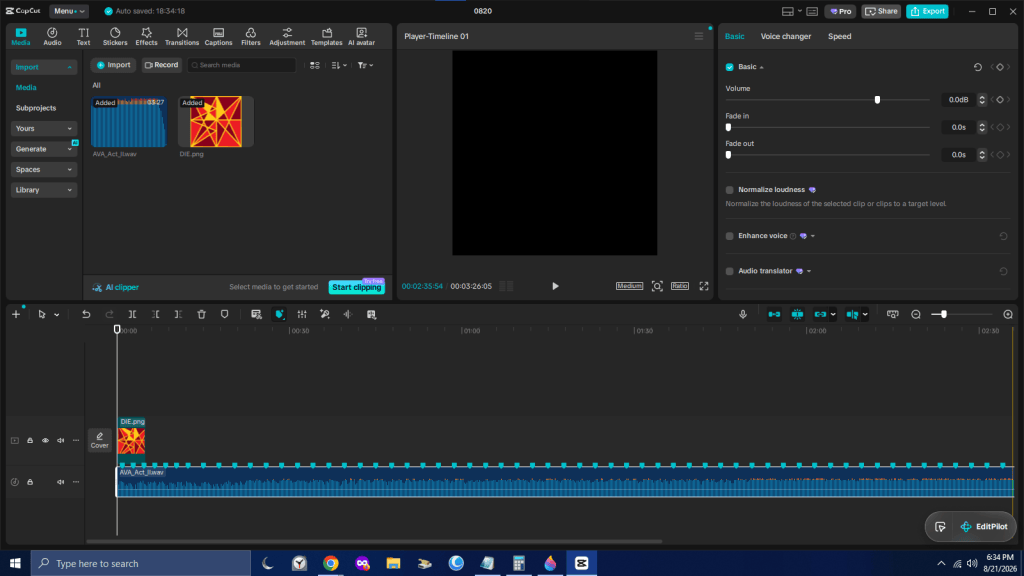The height and width of the screenshot is (576, 1024).
Task: Expand the Generate section
Action: click(44, 149)
